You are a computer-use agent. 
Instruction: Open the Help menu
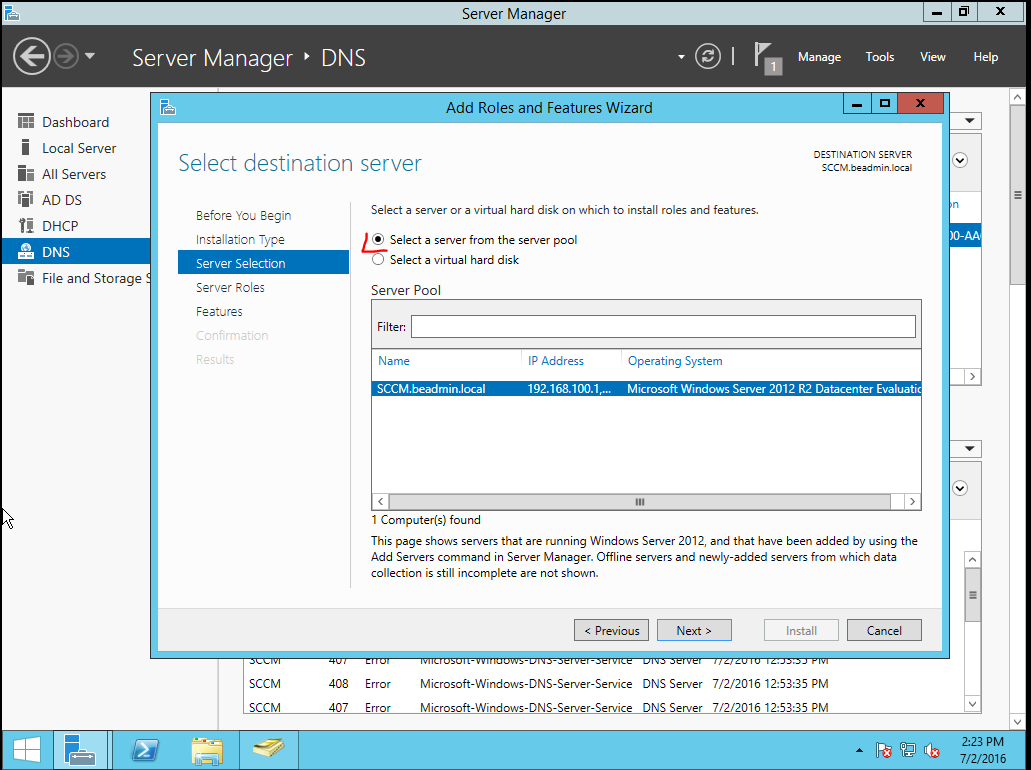tap(986, 57)
